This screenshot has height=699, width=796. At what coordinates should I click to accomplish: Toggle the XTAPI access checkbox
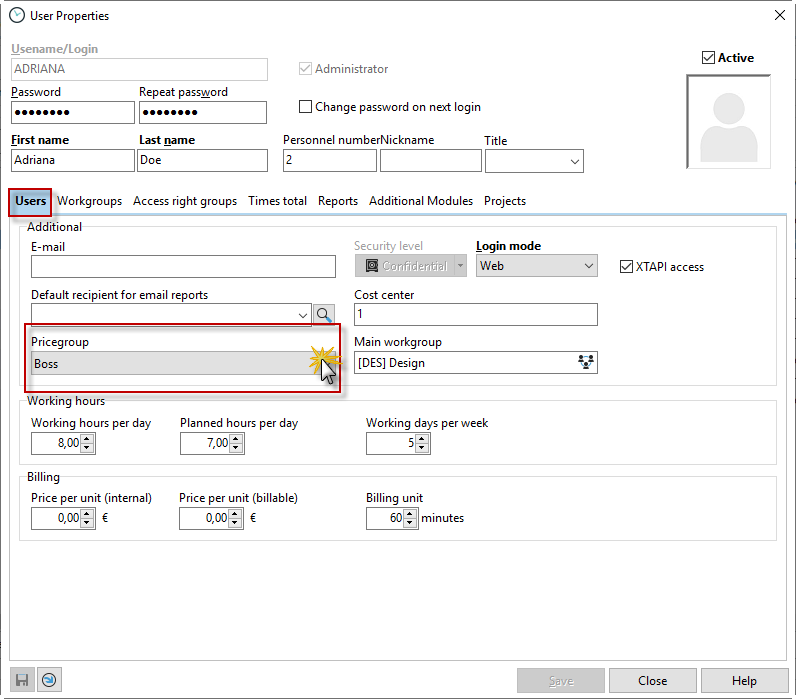627,266
